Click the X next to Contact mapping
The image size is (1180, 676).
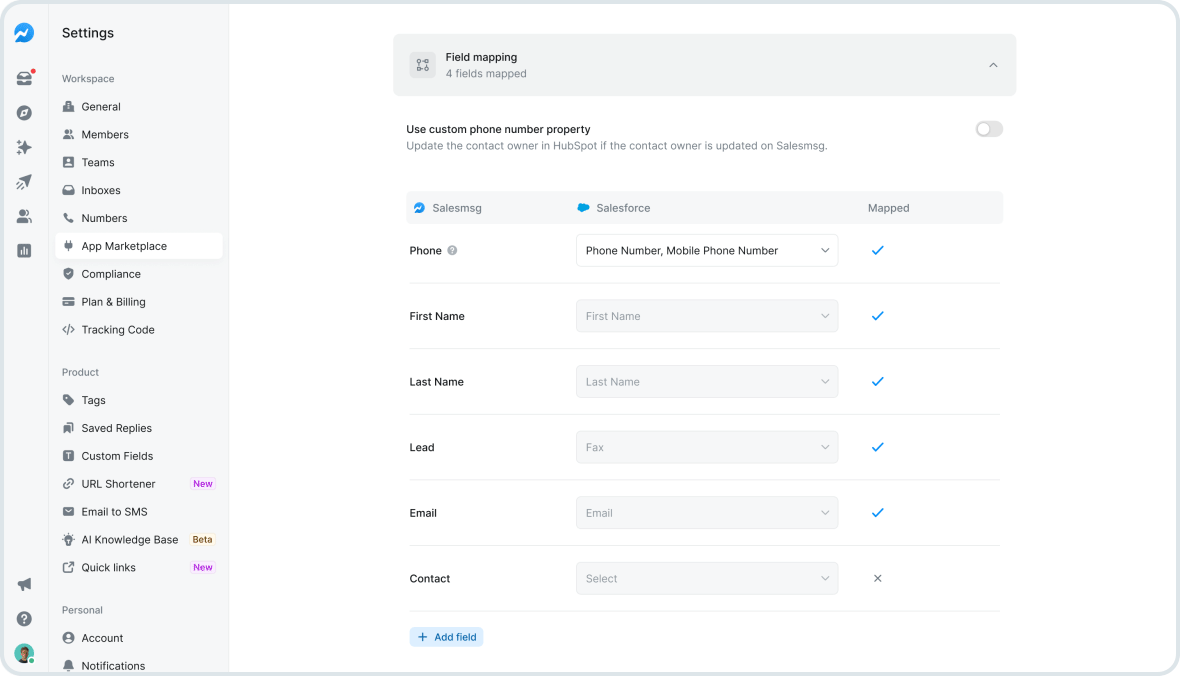877,577
